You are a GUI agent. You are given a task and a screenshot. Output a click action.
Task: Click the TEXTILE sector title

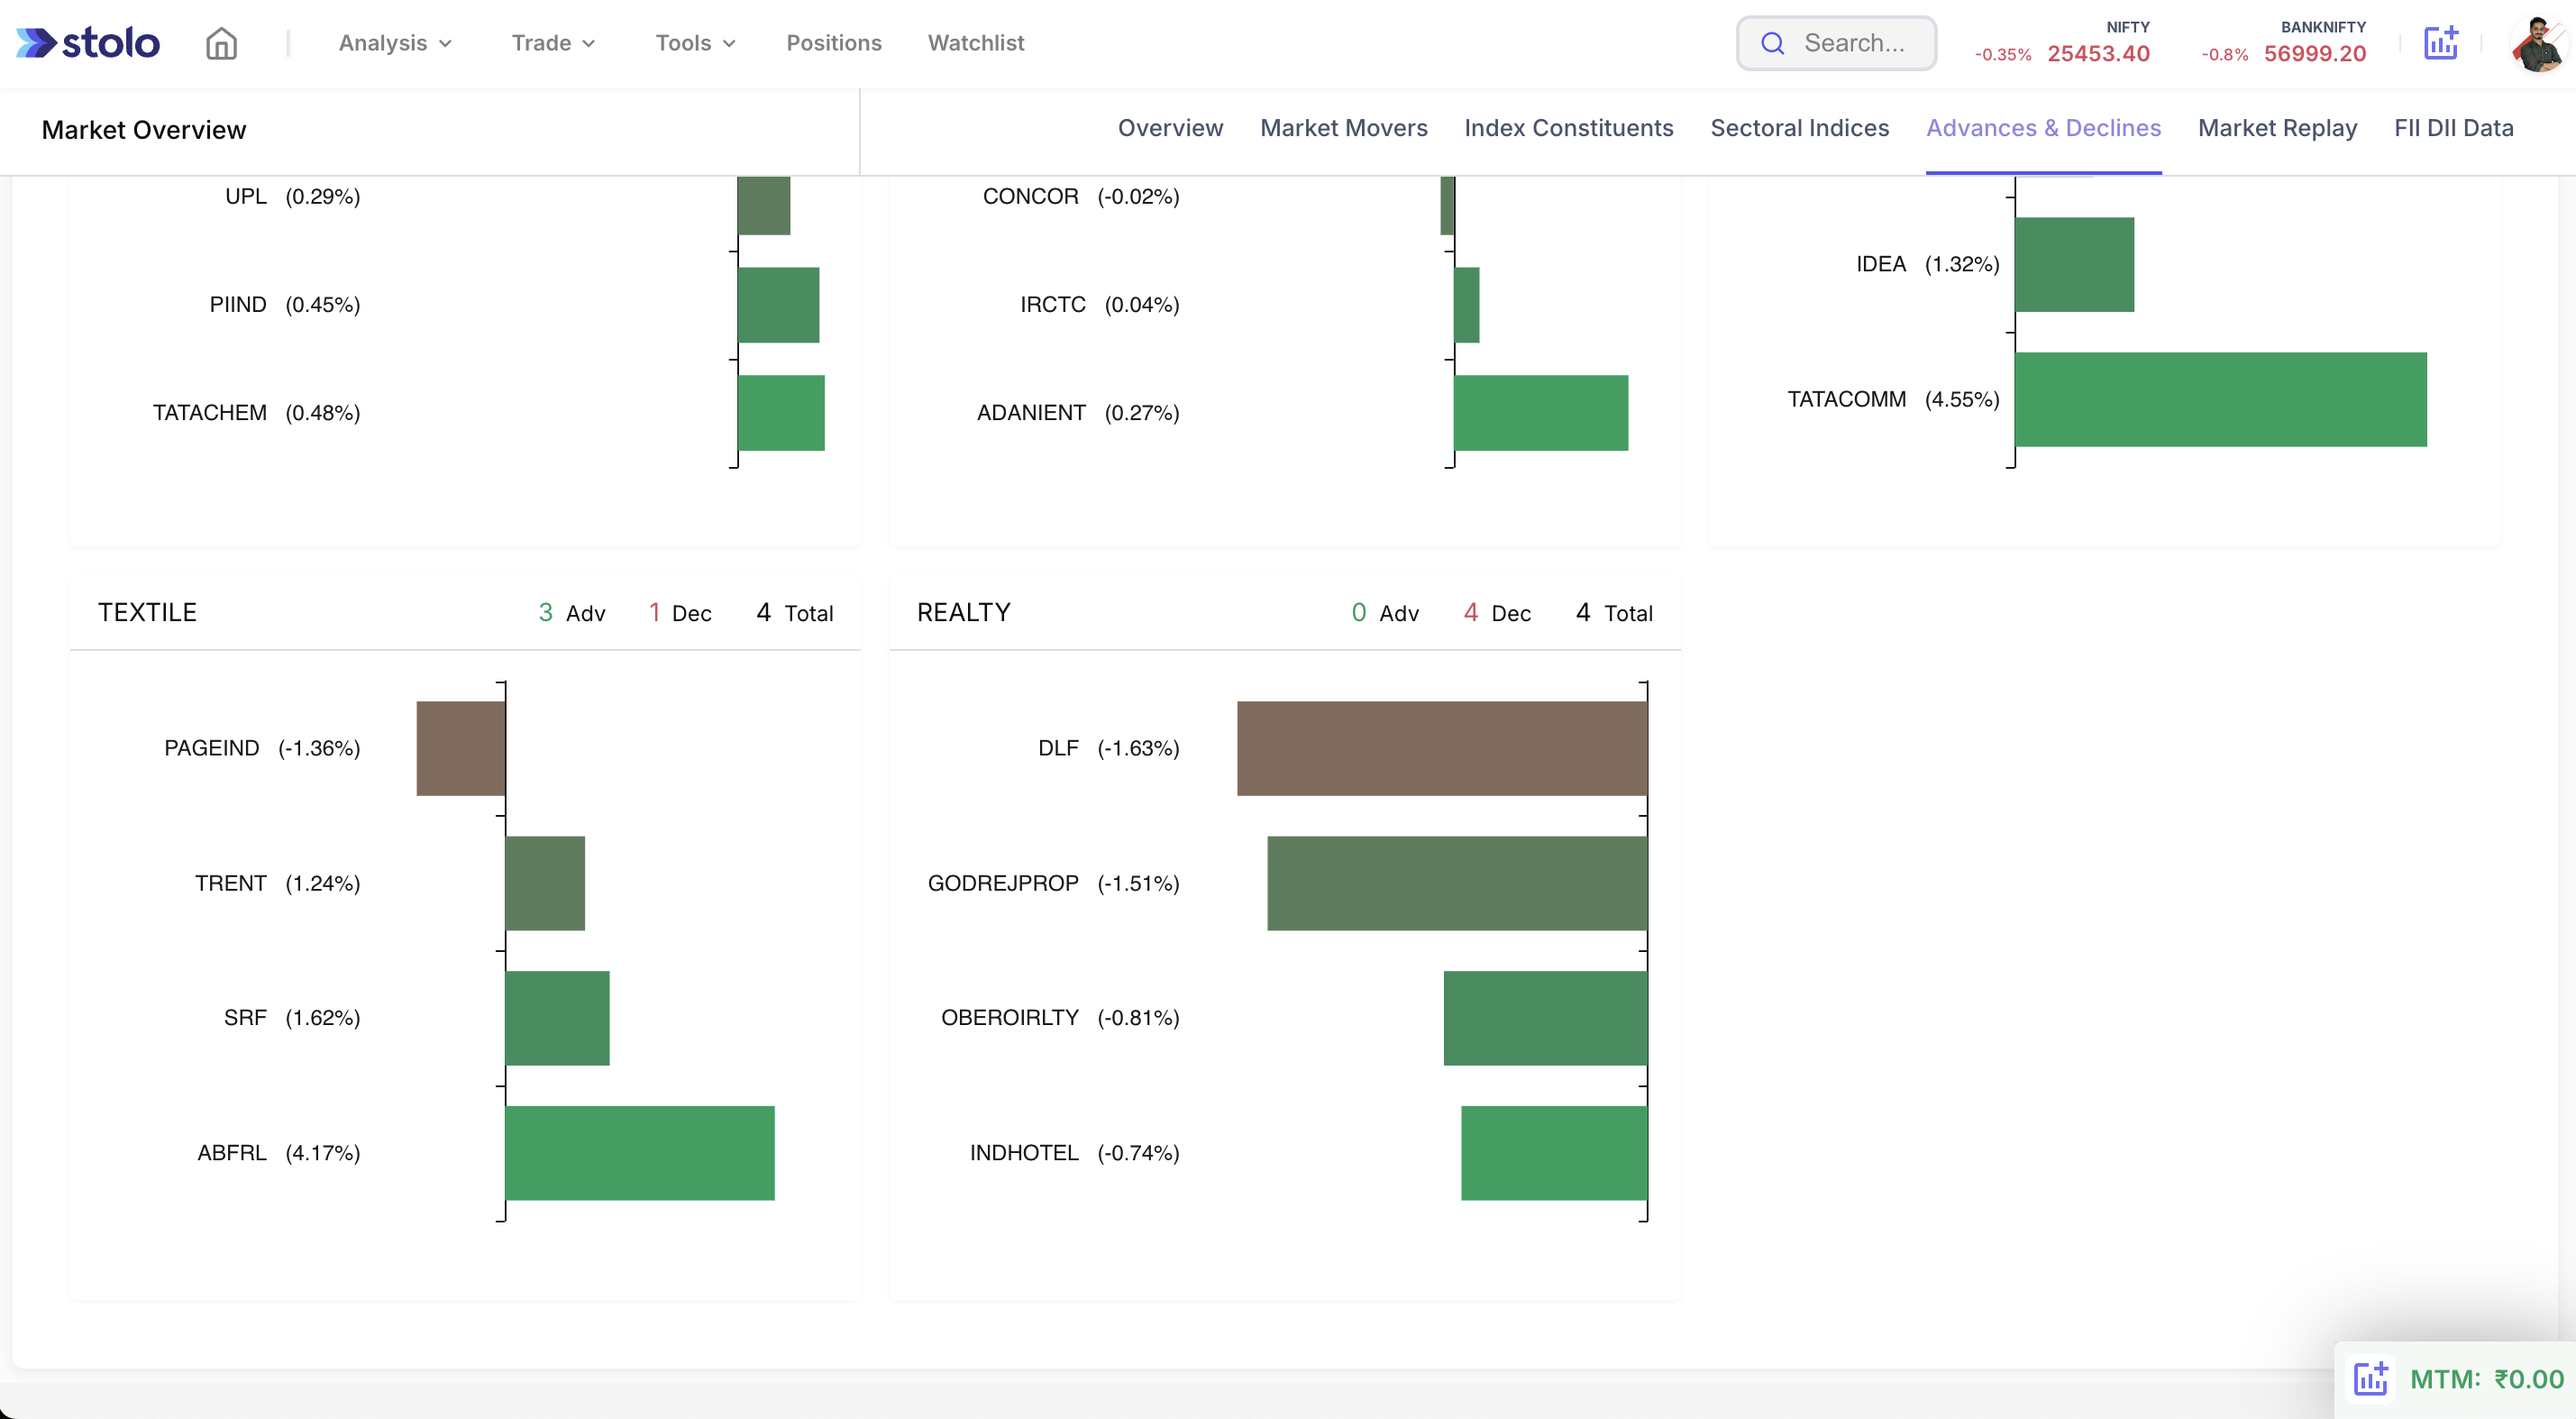tap(147, 612)
